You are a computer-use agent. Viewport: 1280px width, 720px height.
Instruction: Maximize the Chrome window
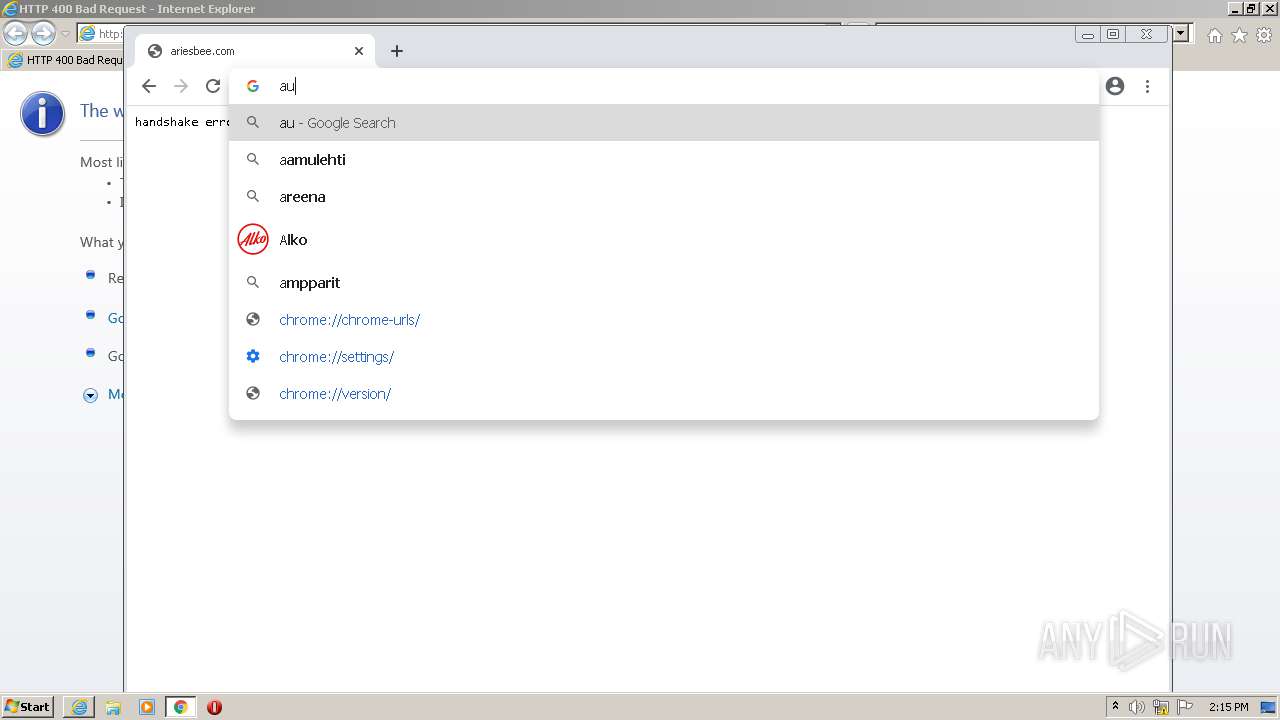point(1113,34)
